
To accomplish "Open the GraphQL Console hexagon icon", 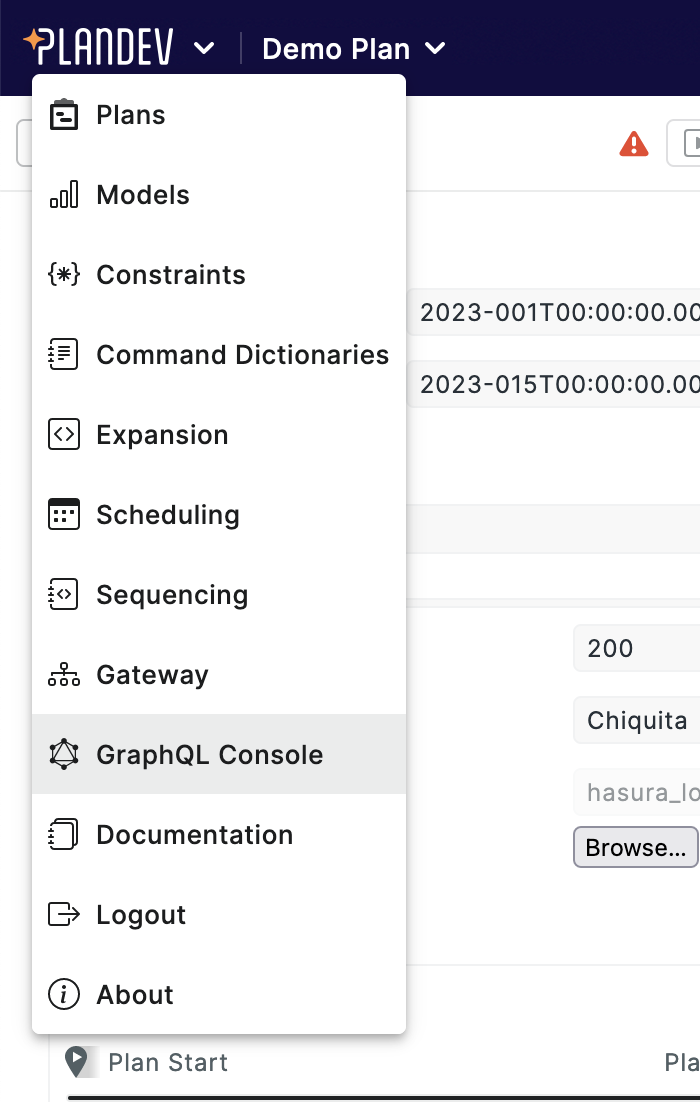I will (x=63, y=754).
